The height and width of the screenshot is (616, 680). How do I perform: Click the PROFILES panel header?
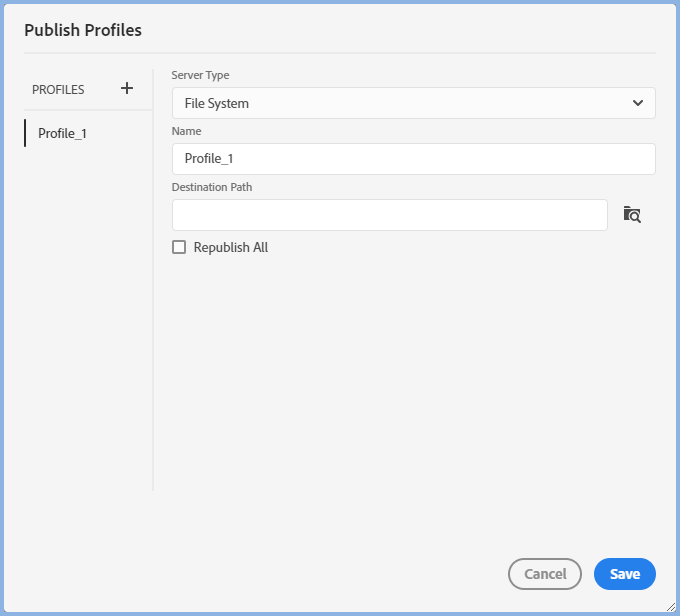(58, 90)
